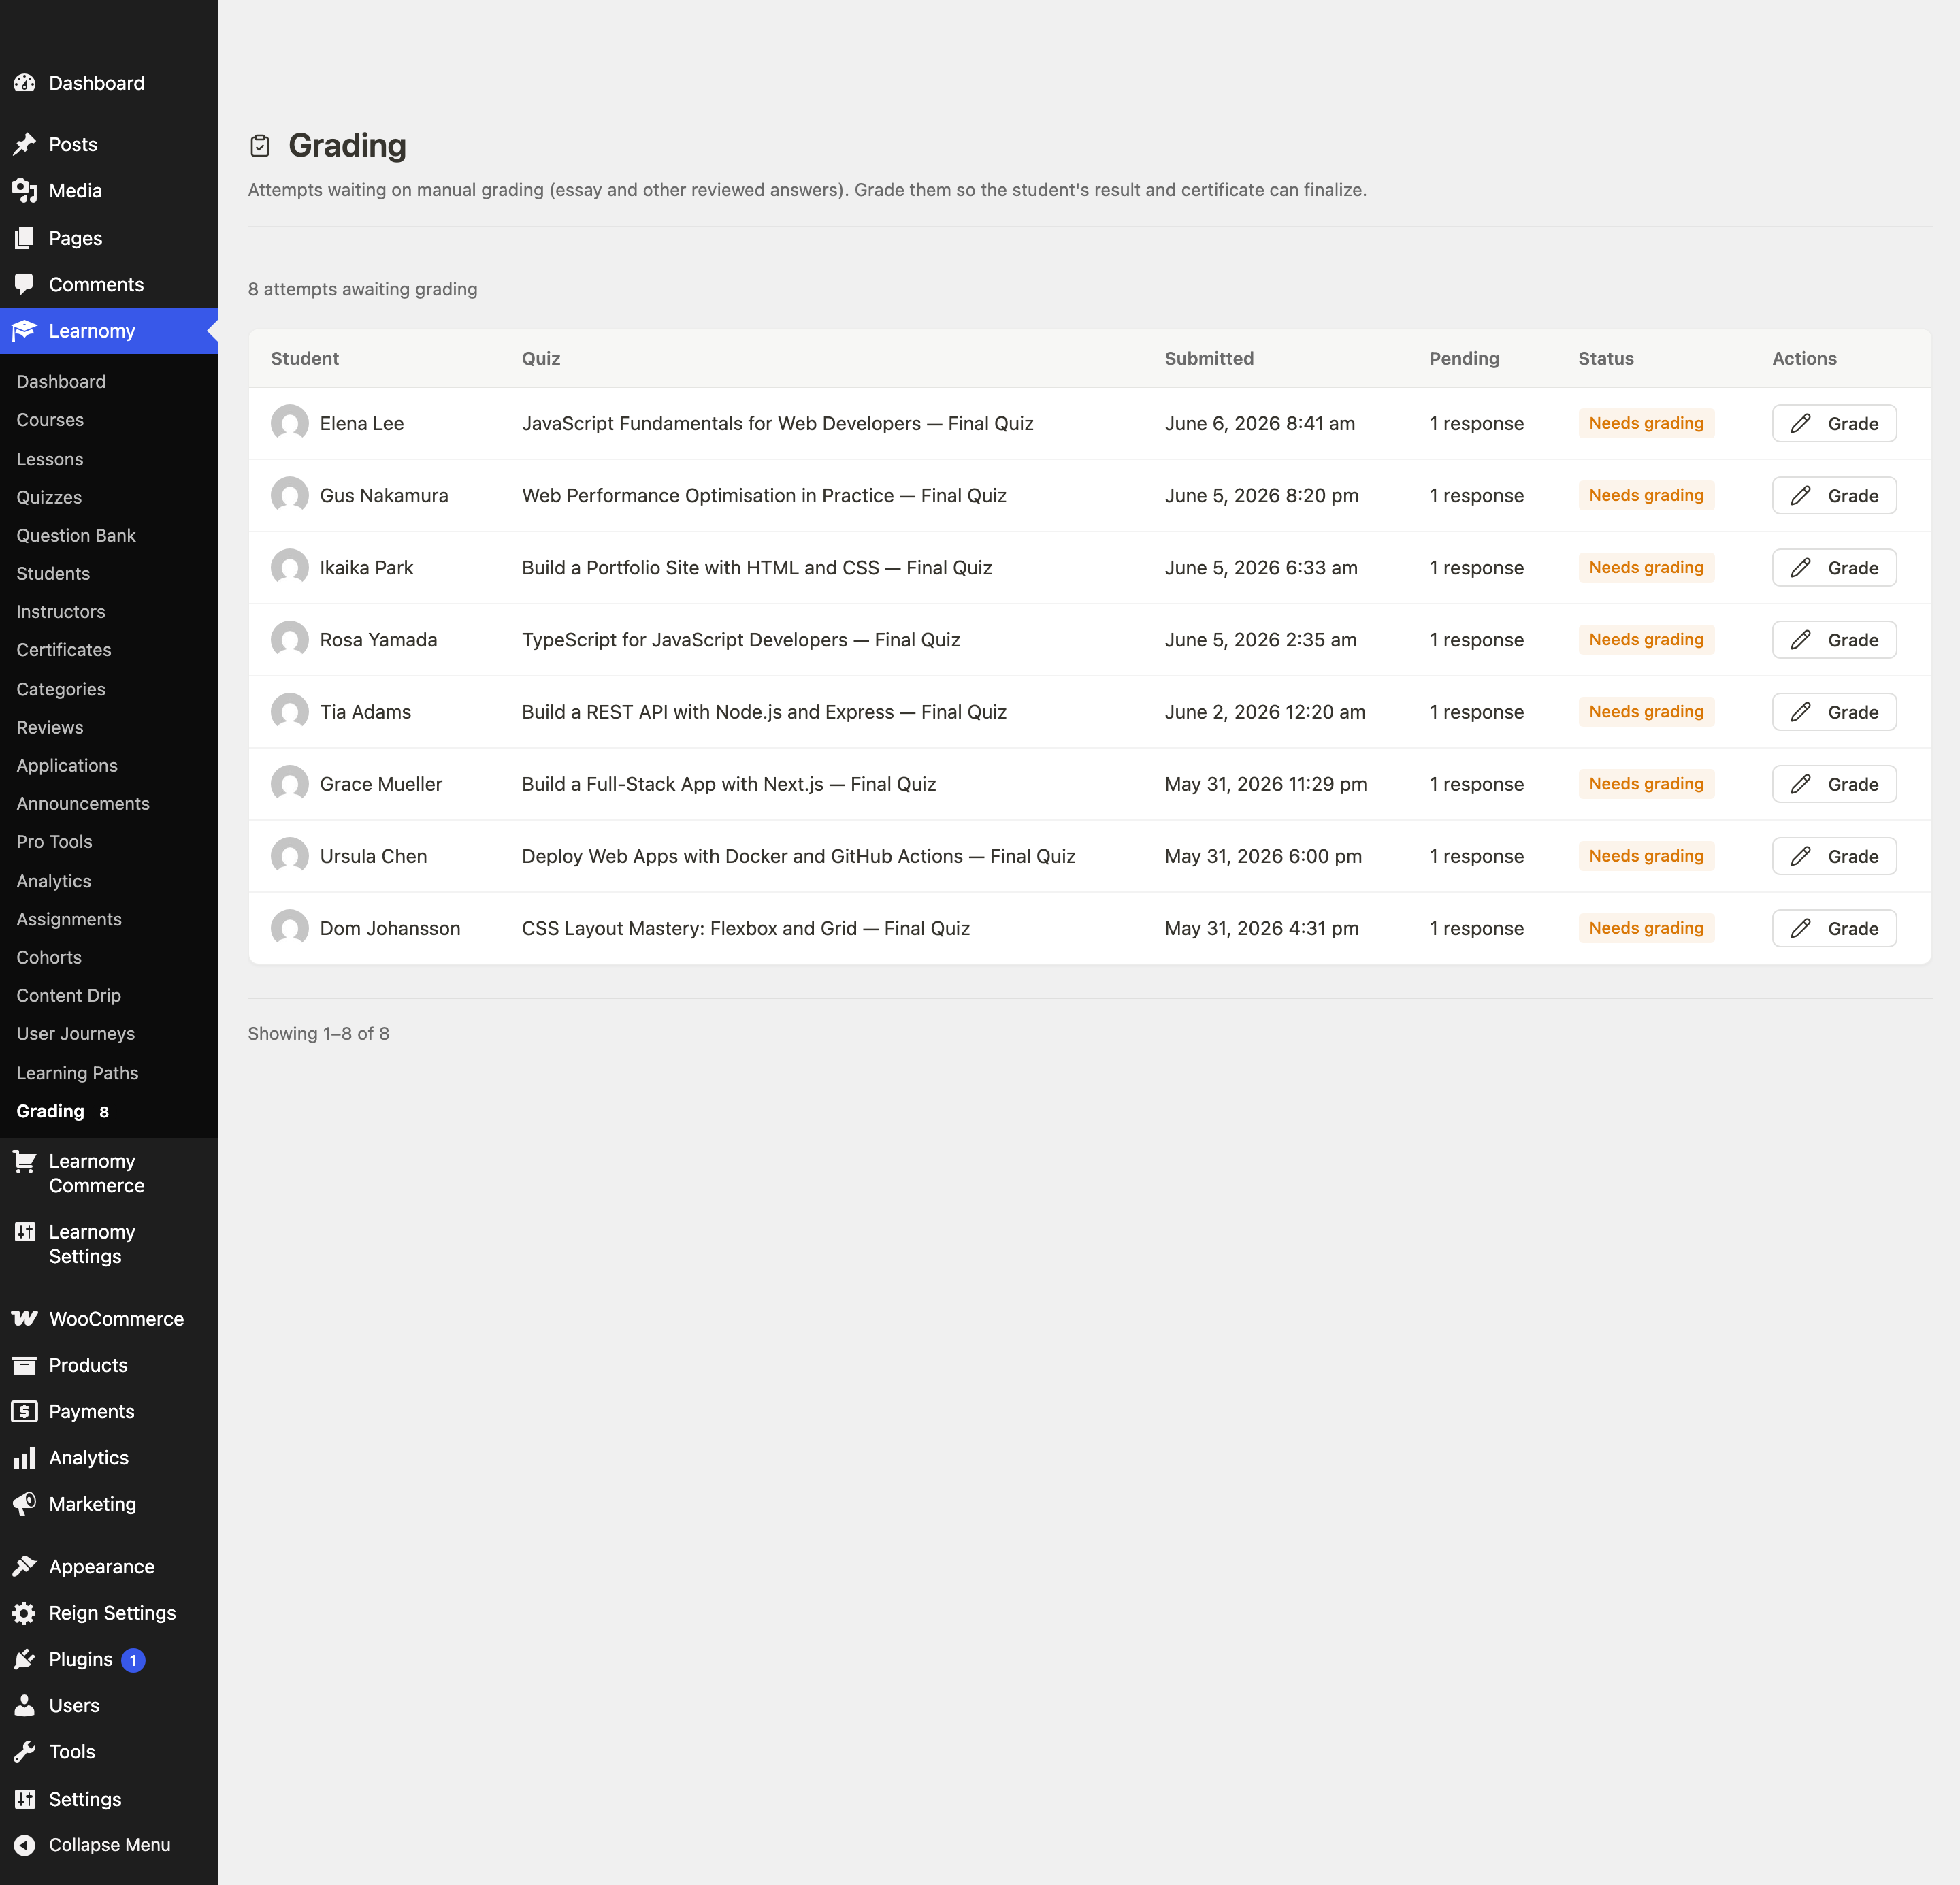The width and height of the screenshot is (1960, 1885).
Task: Click Grade button for Gus Nakamura
Action: 1834,495
